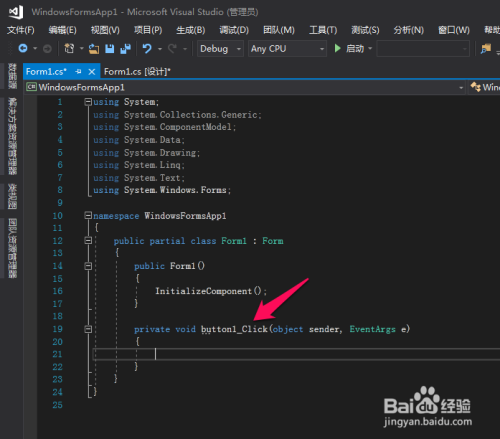500x439 pixels.
Task: Open the 分析(N) menu
Action: (x=409, y=30)
